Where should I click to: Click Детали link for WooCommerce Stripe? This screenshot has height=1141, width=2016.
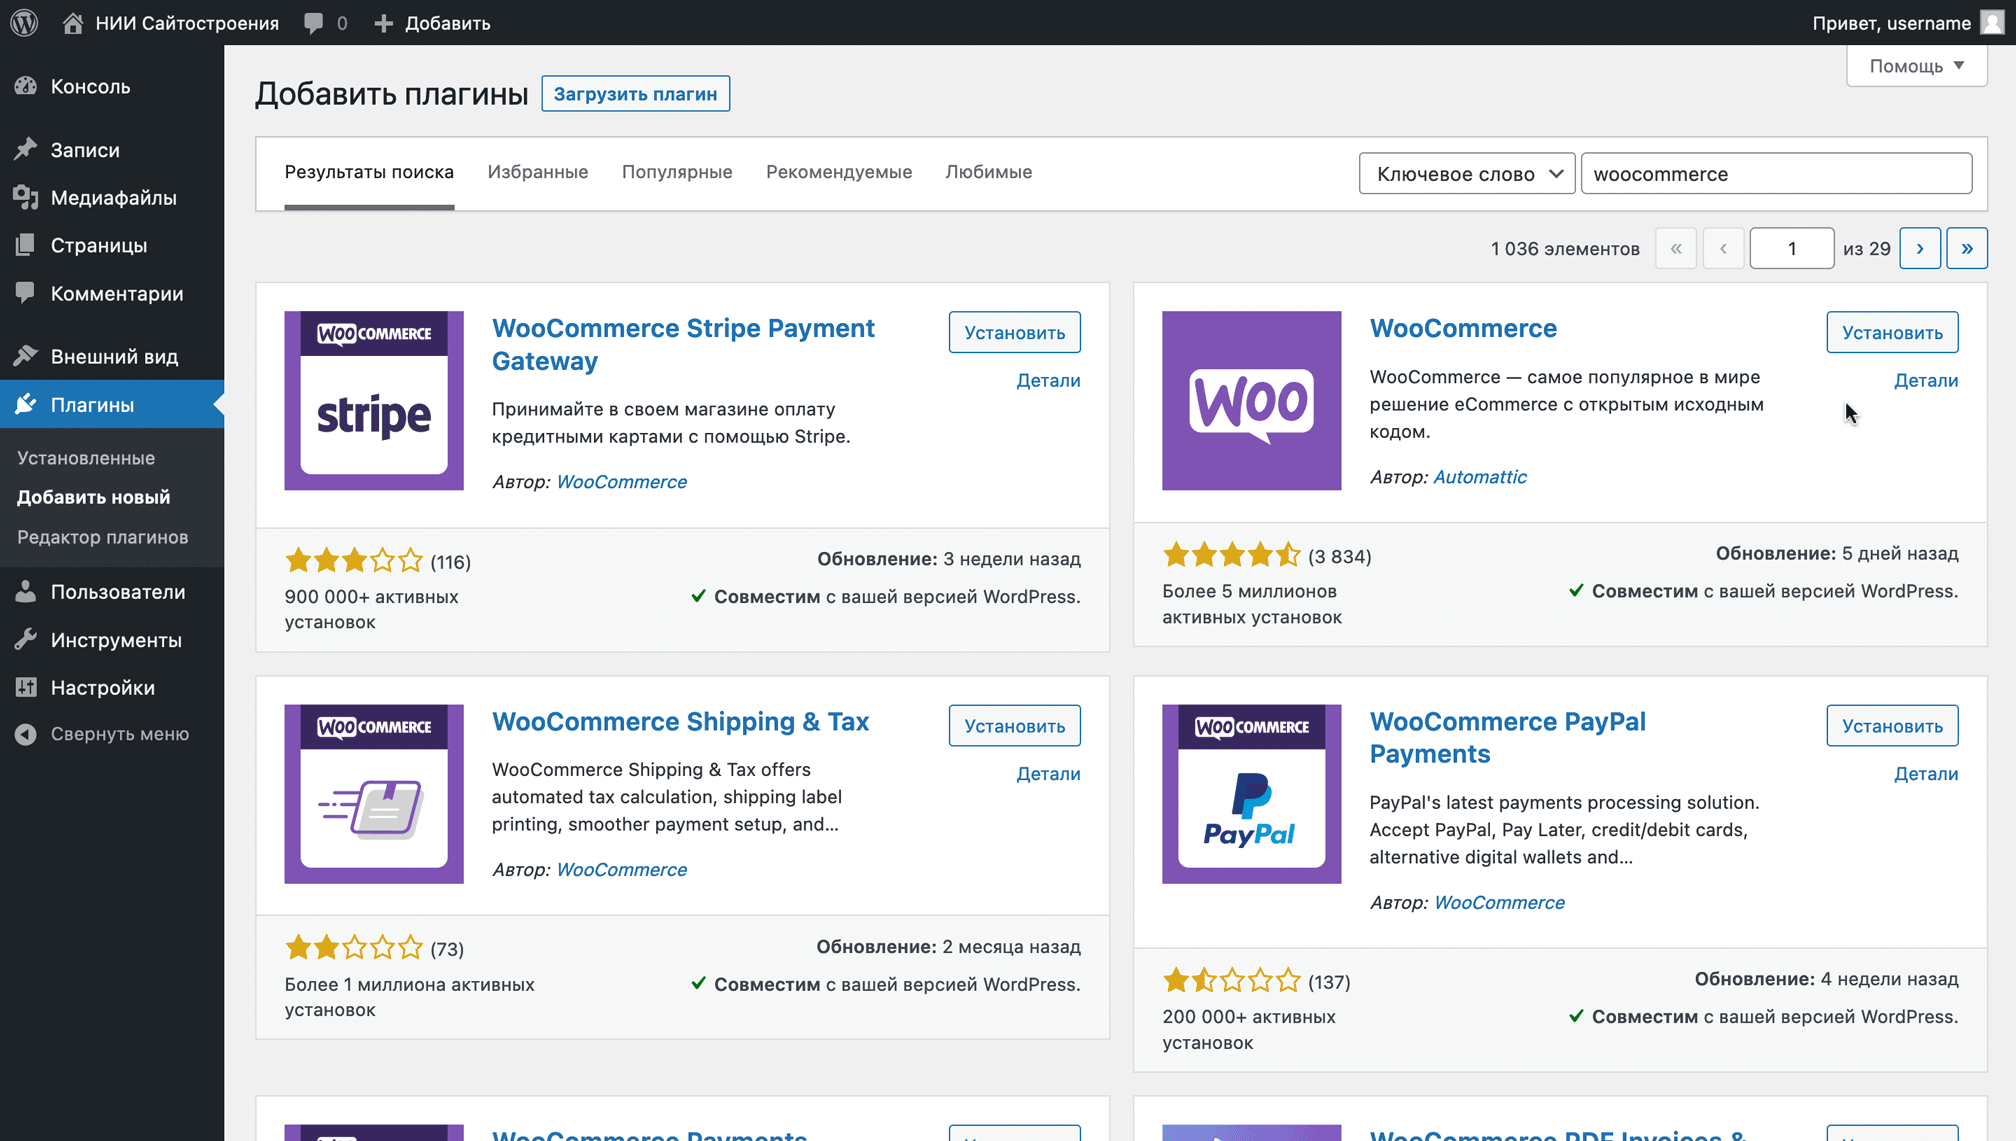pos(1047,381)
